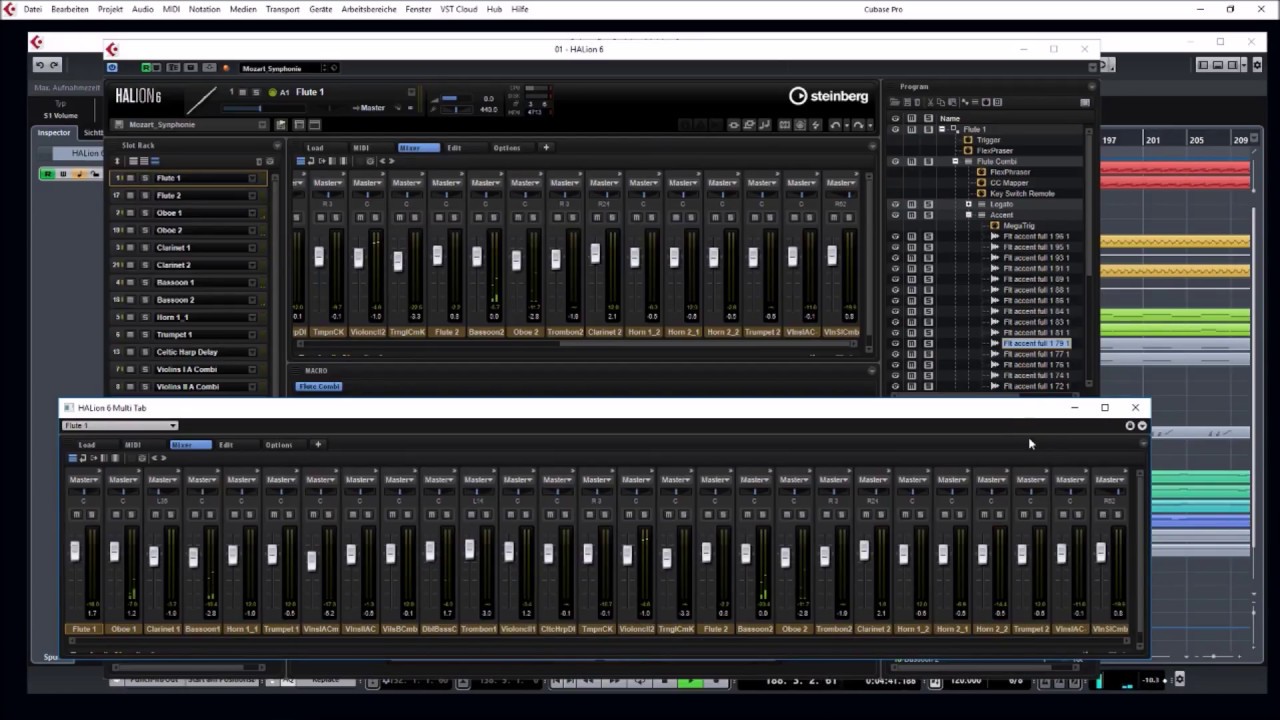The height and width of the screenshot is (720, 1280).
Task: Click the load multi icon beside Mozart_Symphonie field
Action: tap(282, 125)
